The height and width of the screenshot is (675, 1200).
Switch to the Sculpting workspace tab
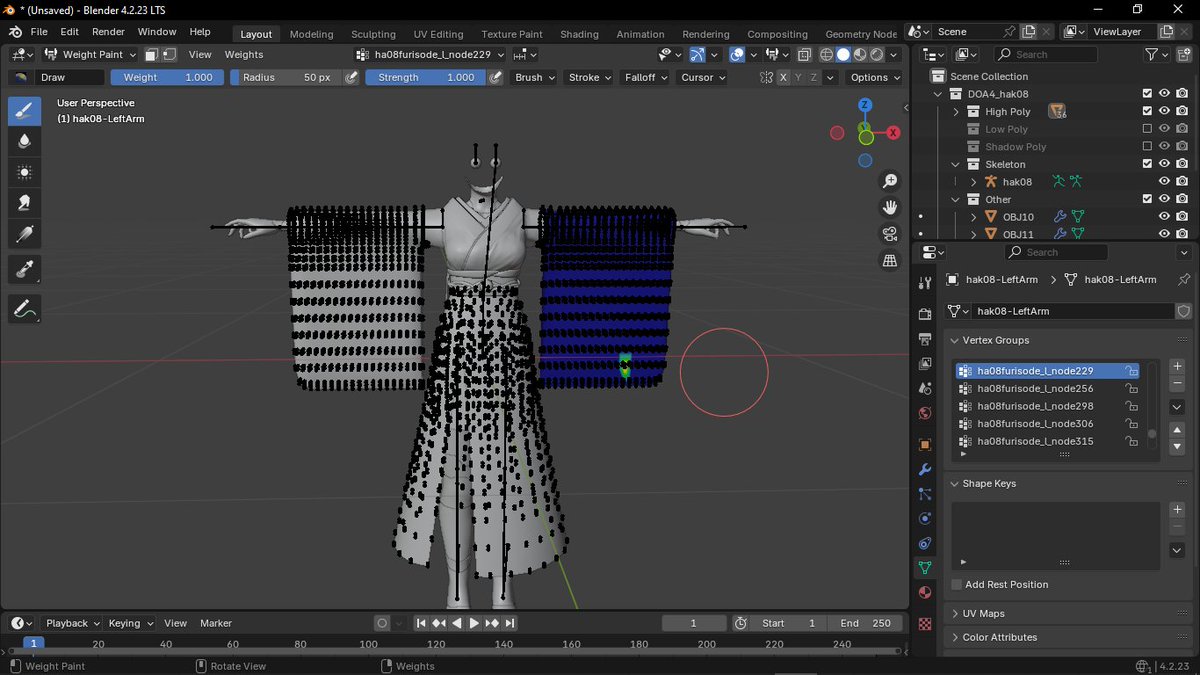coord(373,34)
